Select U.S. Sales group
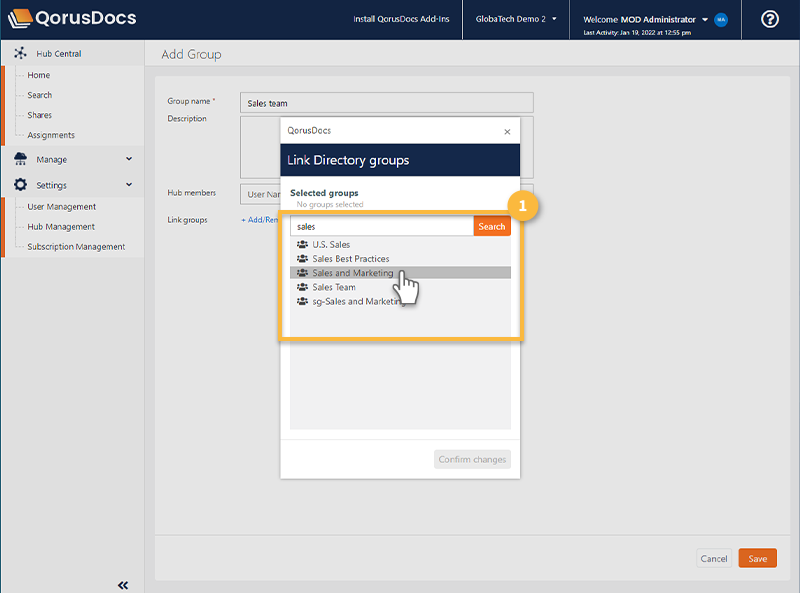800x593 pixels. point(400,244)
